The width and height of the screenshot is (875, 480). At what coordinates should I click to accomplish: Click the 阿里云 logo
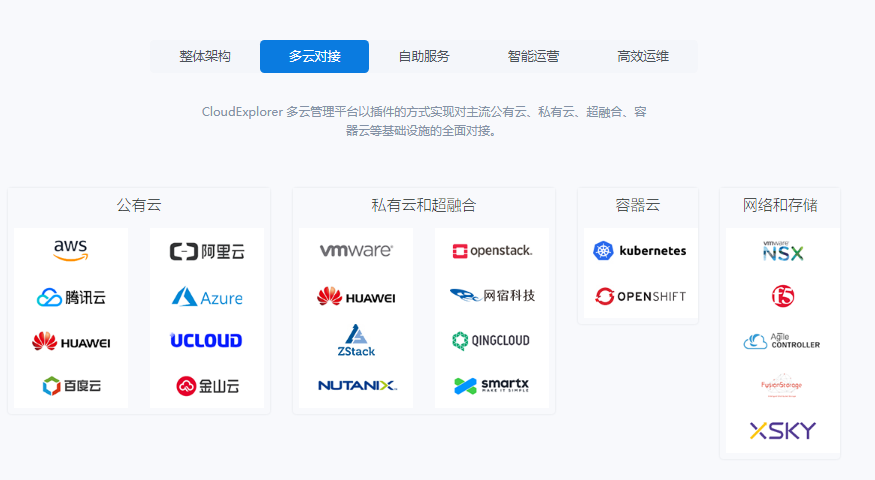tap(207, 252)
